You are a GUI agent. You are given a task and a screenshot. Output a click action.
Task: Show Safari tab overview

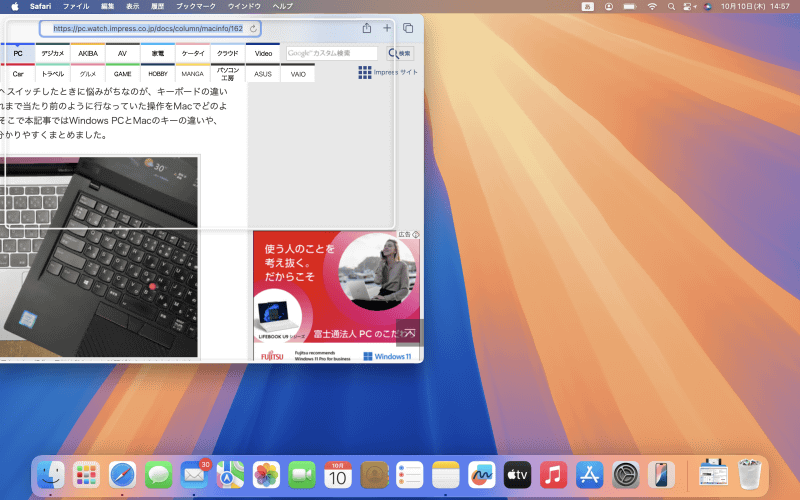pyautogui.click(x=408, y=28)
